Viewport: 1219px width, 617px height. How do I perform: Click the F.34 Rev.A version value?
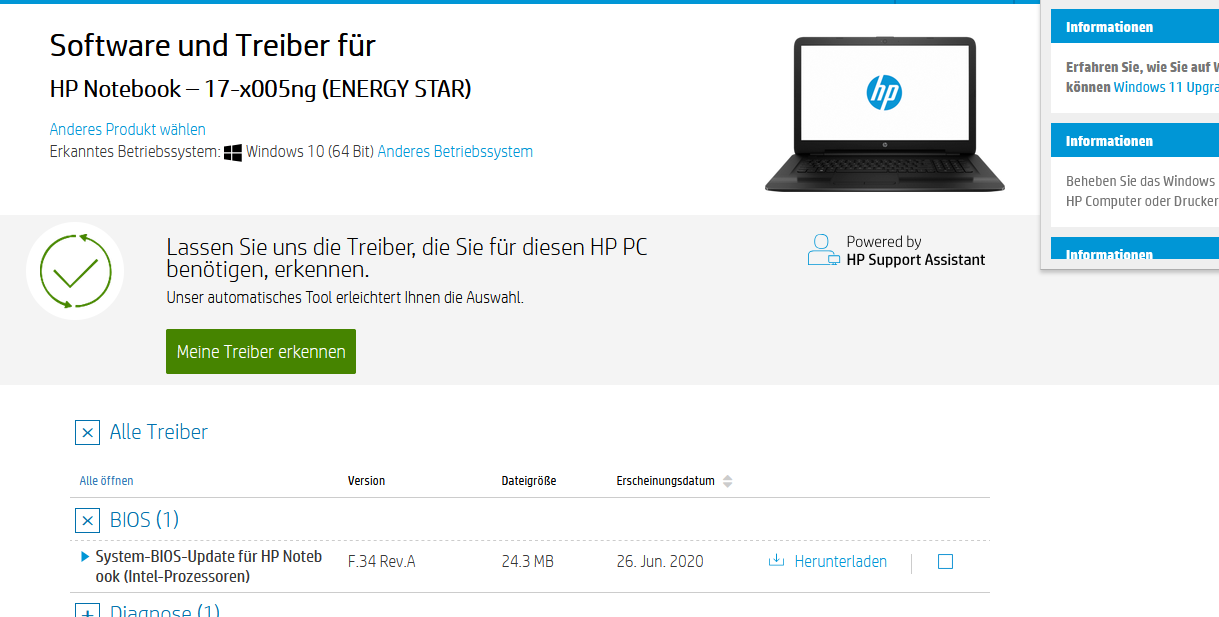(x=381, y=562)
